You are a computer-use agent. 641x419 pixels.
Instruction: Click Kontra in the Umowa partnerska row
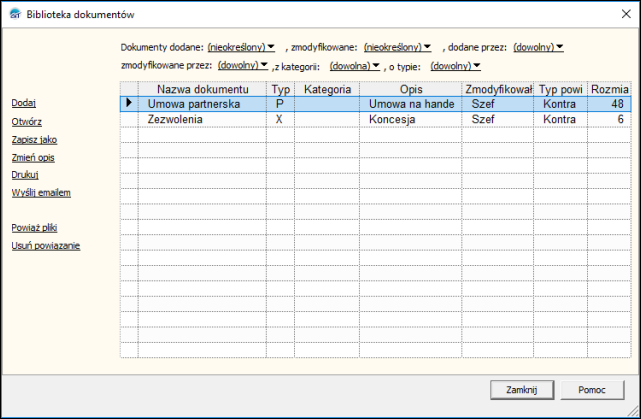[560, 104]
